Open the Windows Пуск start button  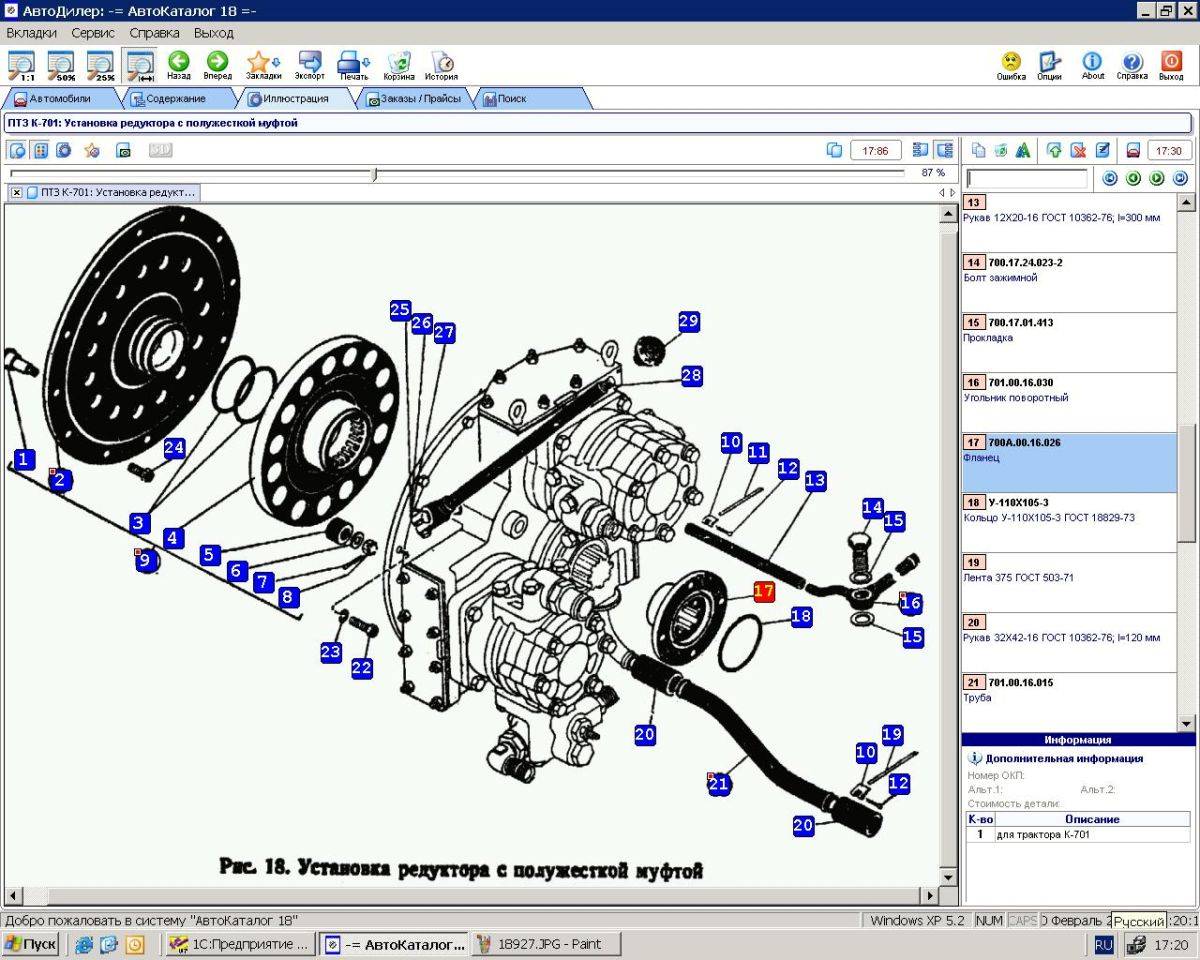(x=31, y=944)
